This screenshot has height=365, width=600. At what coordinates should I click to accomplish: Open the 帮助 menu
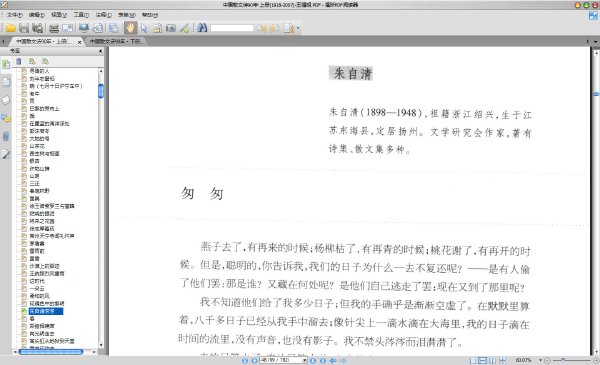(x=150, y=15)
